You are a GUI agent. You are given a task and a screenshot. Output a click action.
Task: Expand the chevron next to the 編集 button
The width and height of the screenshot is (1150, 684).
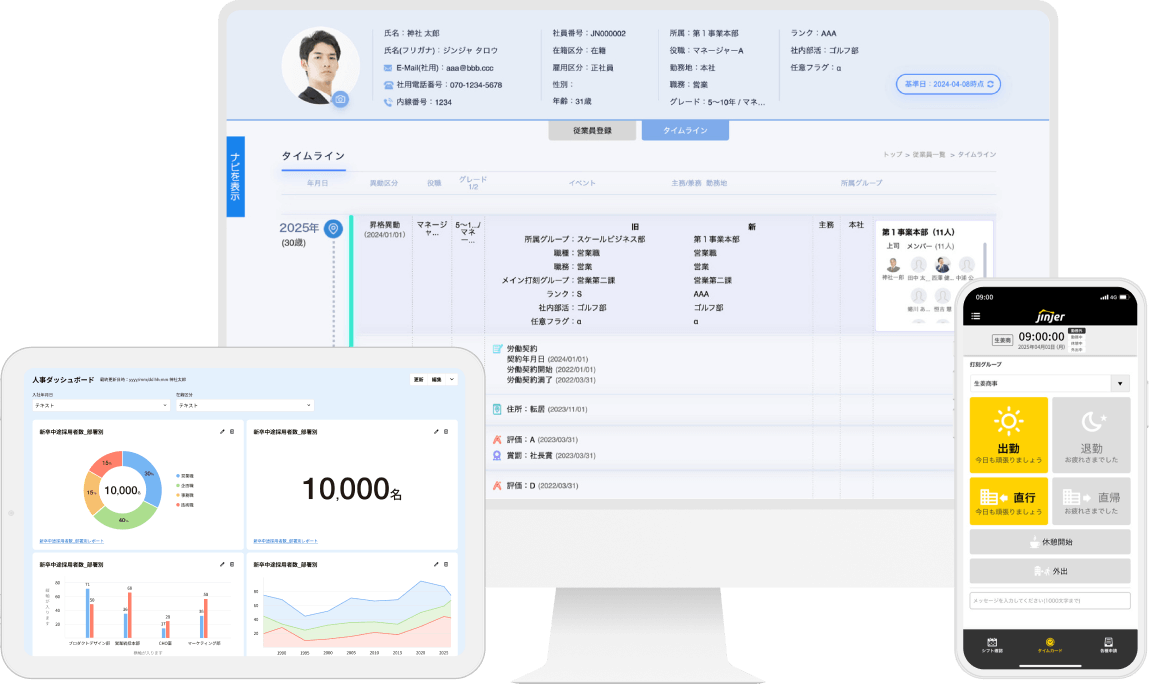[x=452, y=380]
